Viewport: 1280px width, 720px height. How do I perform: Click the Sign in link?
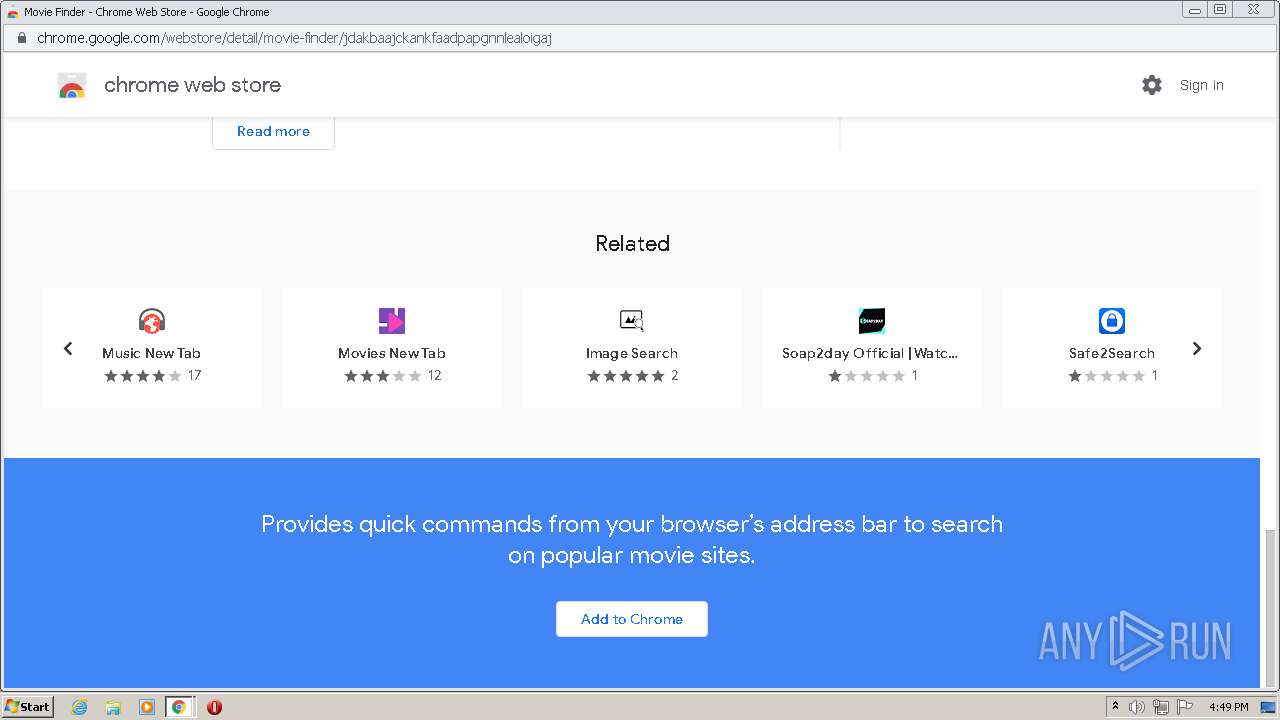pyautogui.click(x=1201, y=85)
